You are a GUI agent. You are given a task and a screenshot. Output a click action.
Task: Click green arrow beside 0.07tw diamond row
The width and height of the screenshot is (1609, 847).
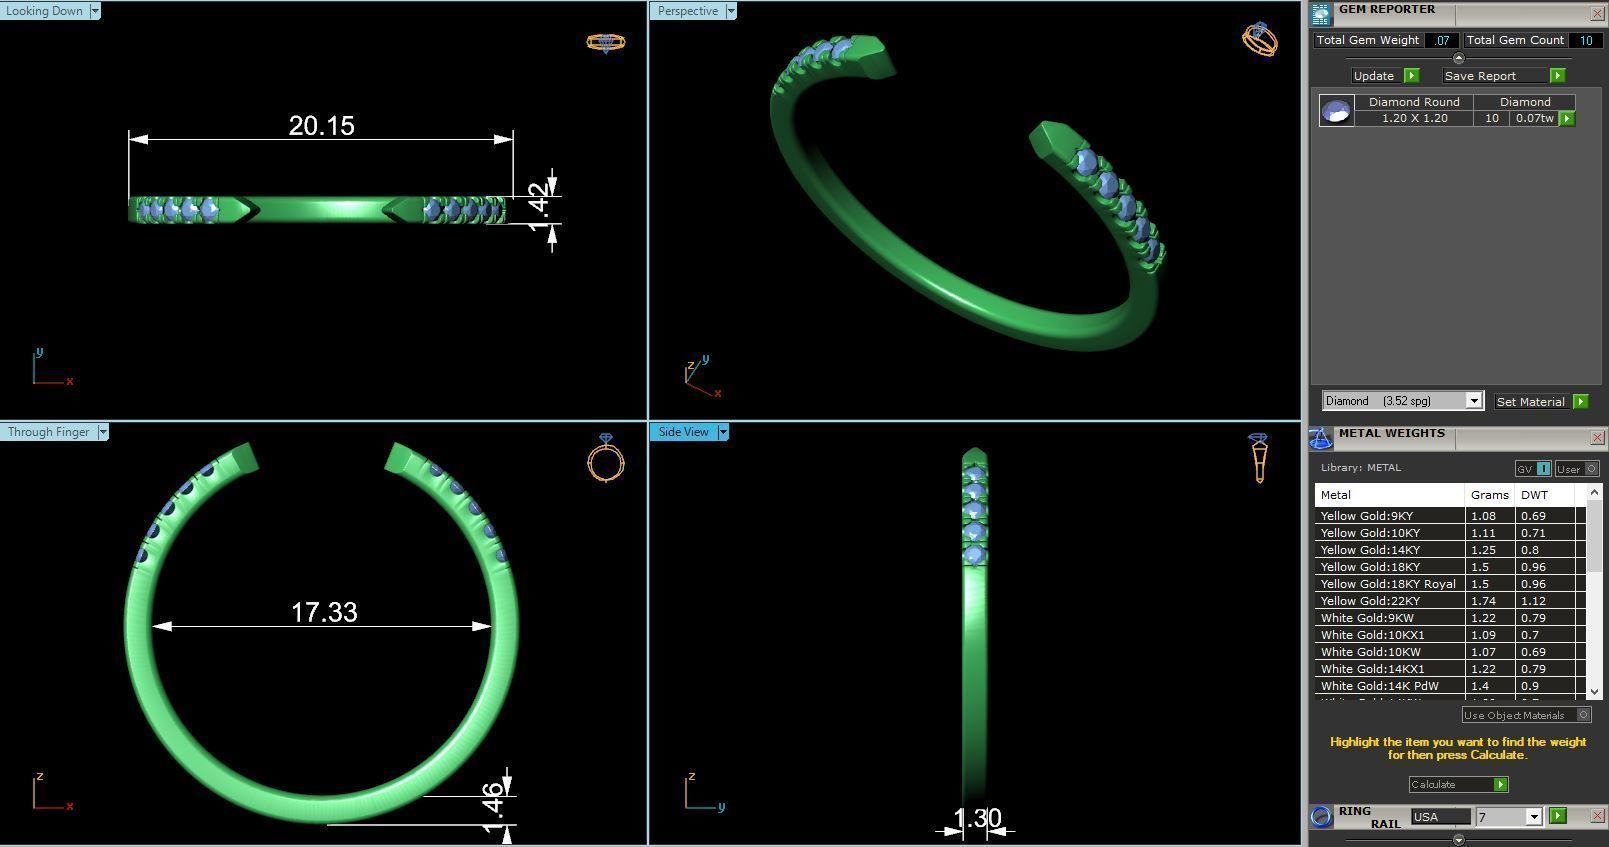[x=1567, y=118]
